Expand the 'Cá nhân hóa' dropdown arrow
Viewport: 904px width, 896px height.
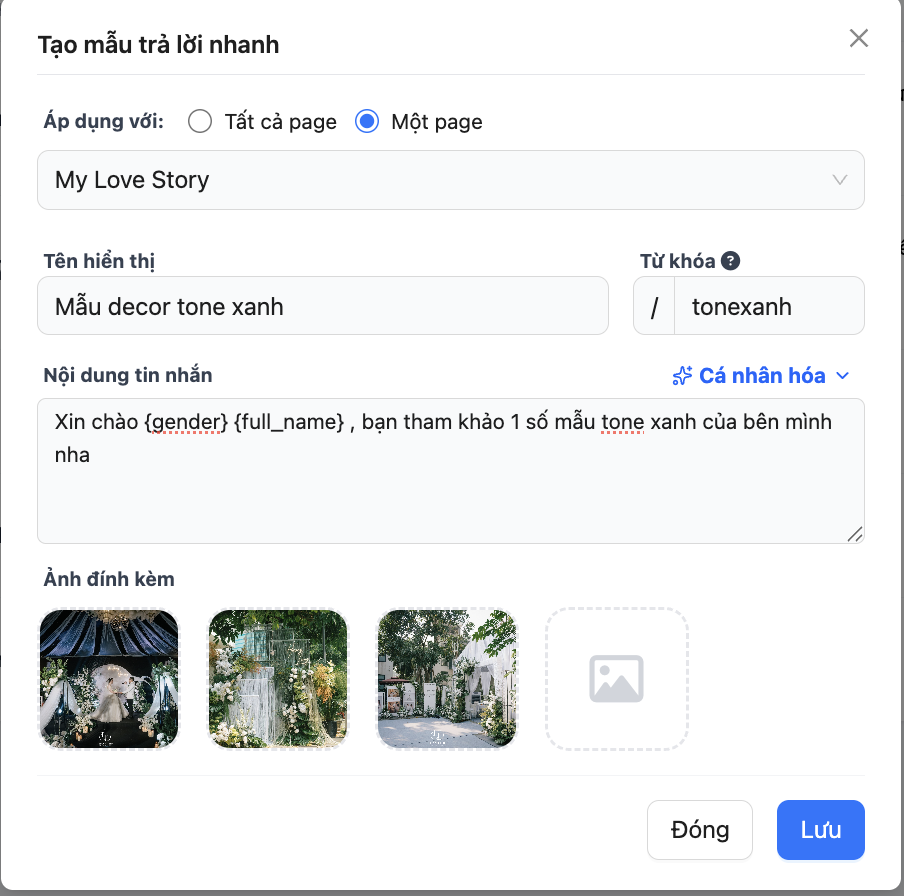click(x=842, y=376)
